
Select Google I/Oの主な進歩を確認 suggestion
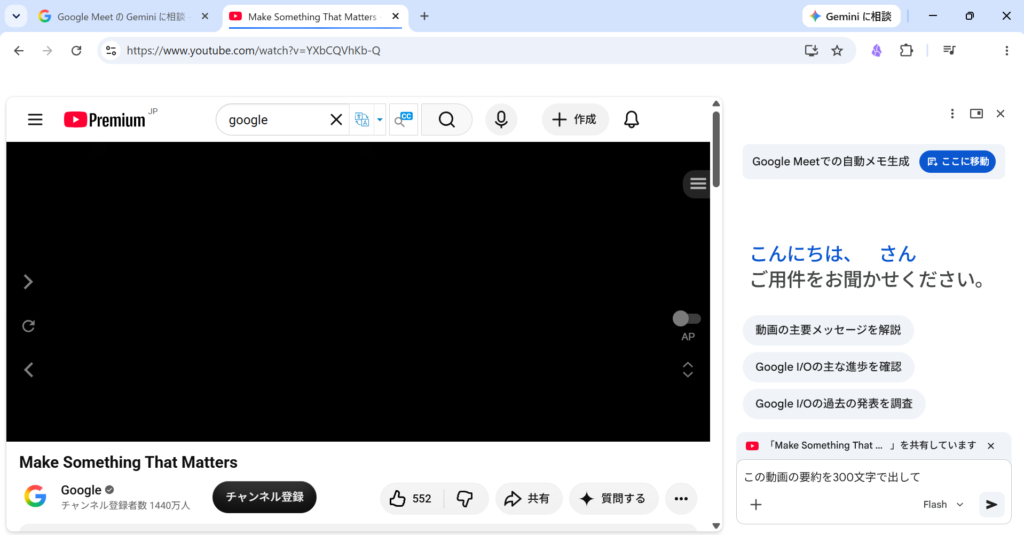click(x=828, y=367)
